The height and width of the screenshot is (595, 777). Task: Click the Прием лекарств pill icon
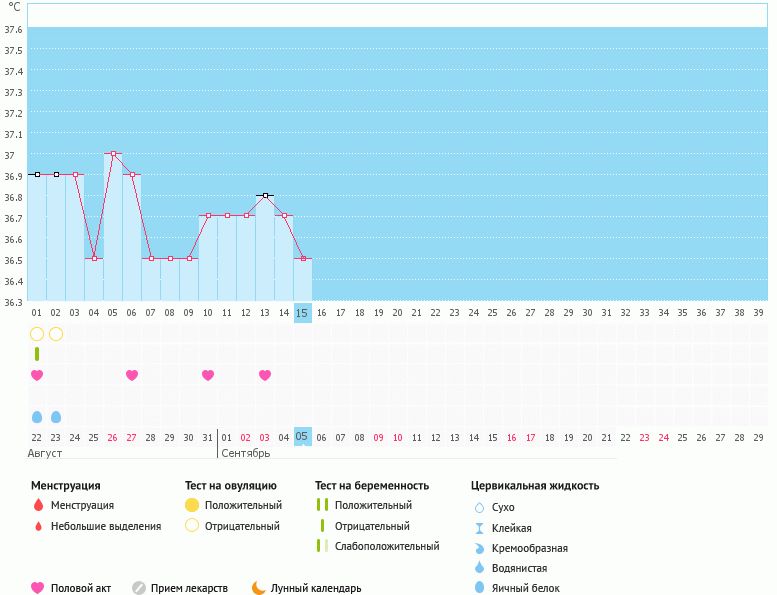pos(139,588)
